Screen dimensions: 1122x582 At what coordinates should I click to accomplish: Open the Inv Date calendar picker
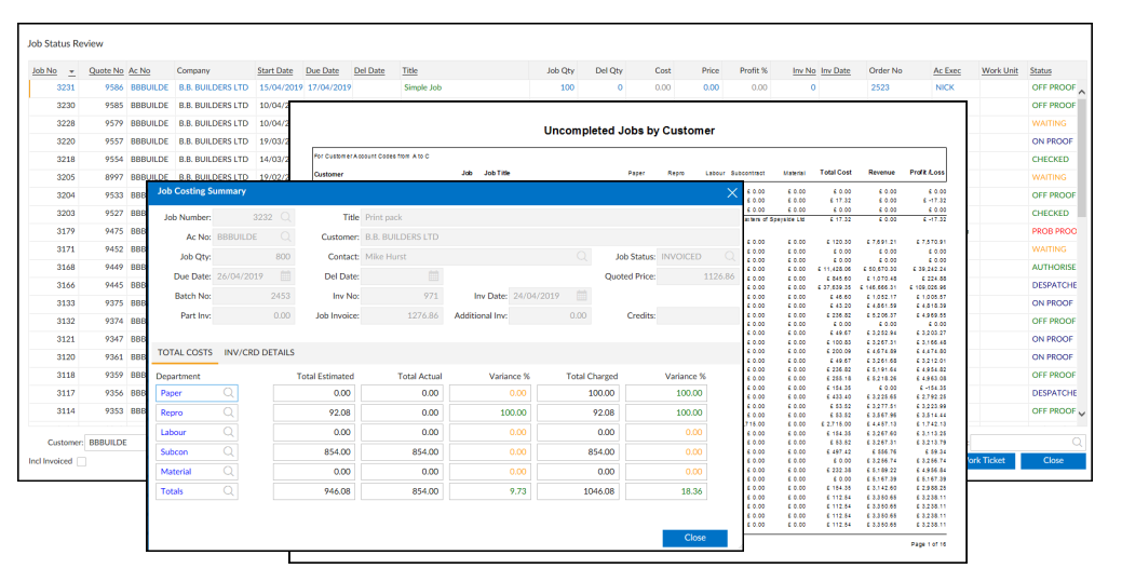(580, 295)
